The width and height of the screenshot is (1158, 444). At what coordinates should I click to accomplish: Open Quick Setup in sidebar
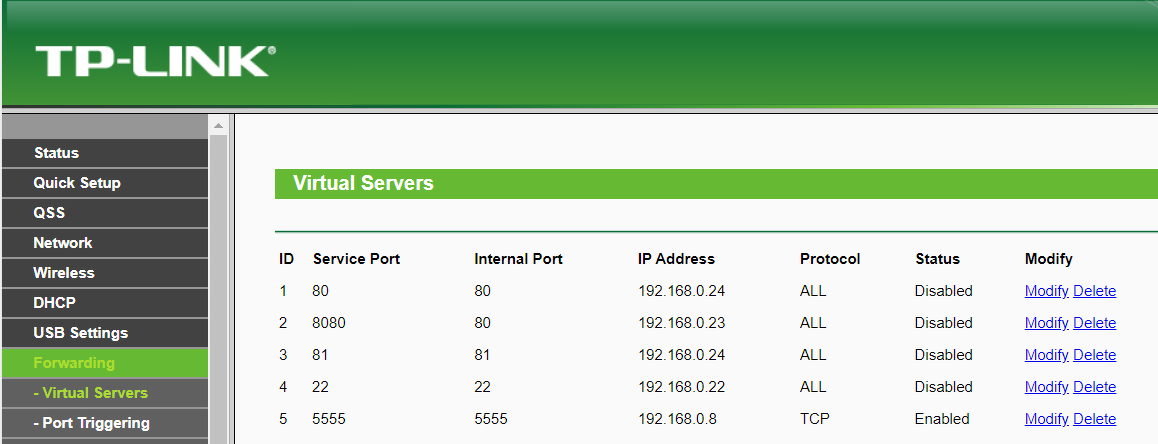(x=77, y=183)
